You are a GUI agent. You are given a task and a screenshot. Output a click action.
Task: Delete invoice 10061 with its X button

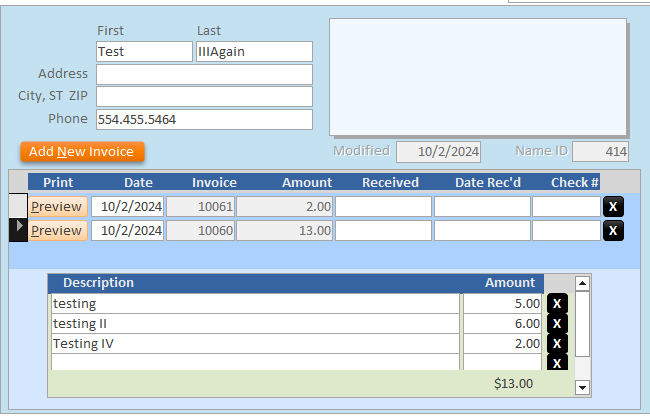[x=613, y=207]
